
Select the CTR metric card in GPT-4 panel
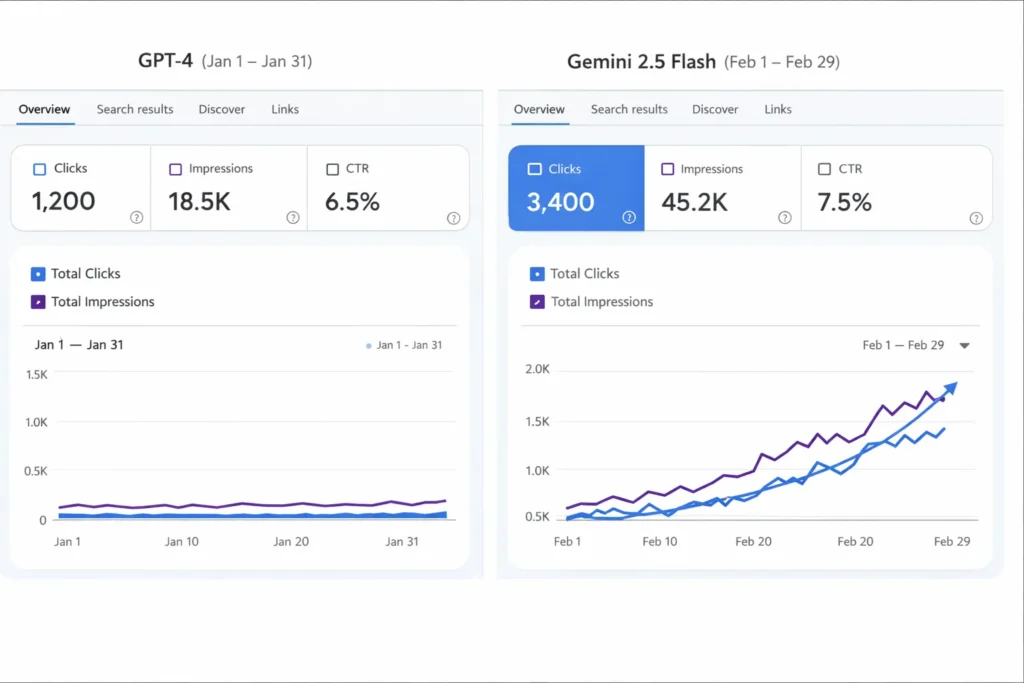point(388,188)
